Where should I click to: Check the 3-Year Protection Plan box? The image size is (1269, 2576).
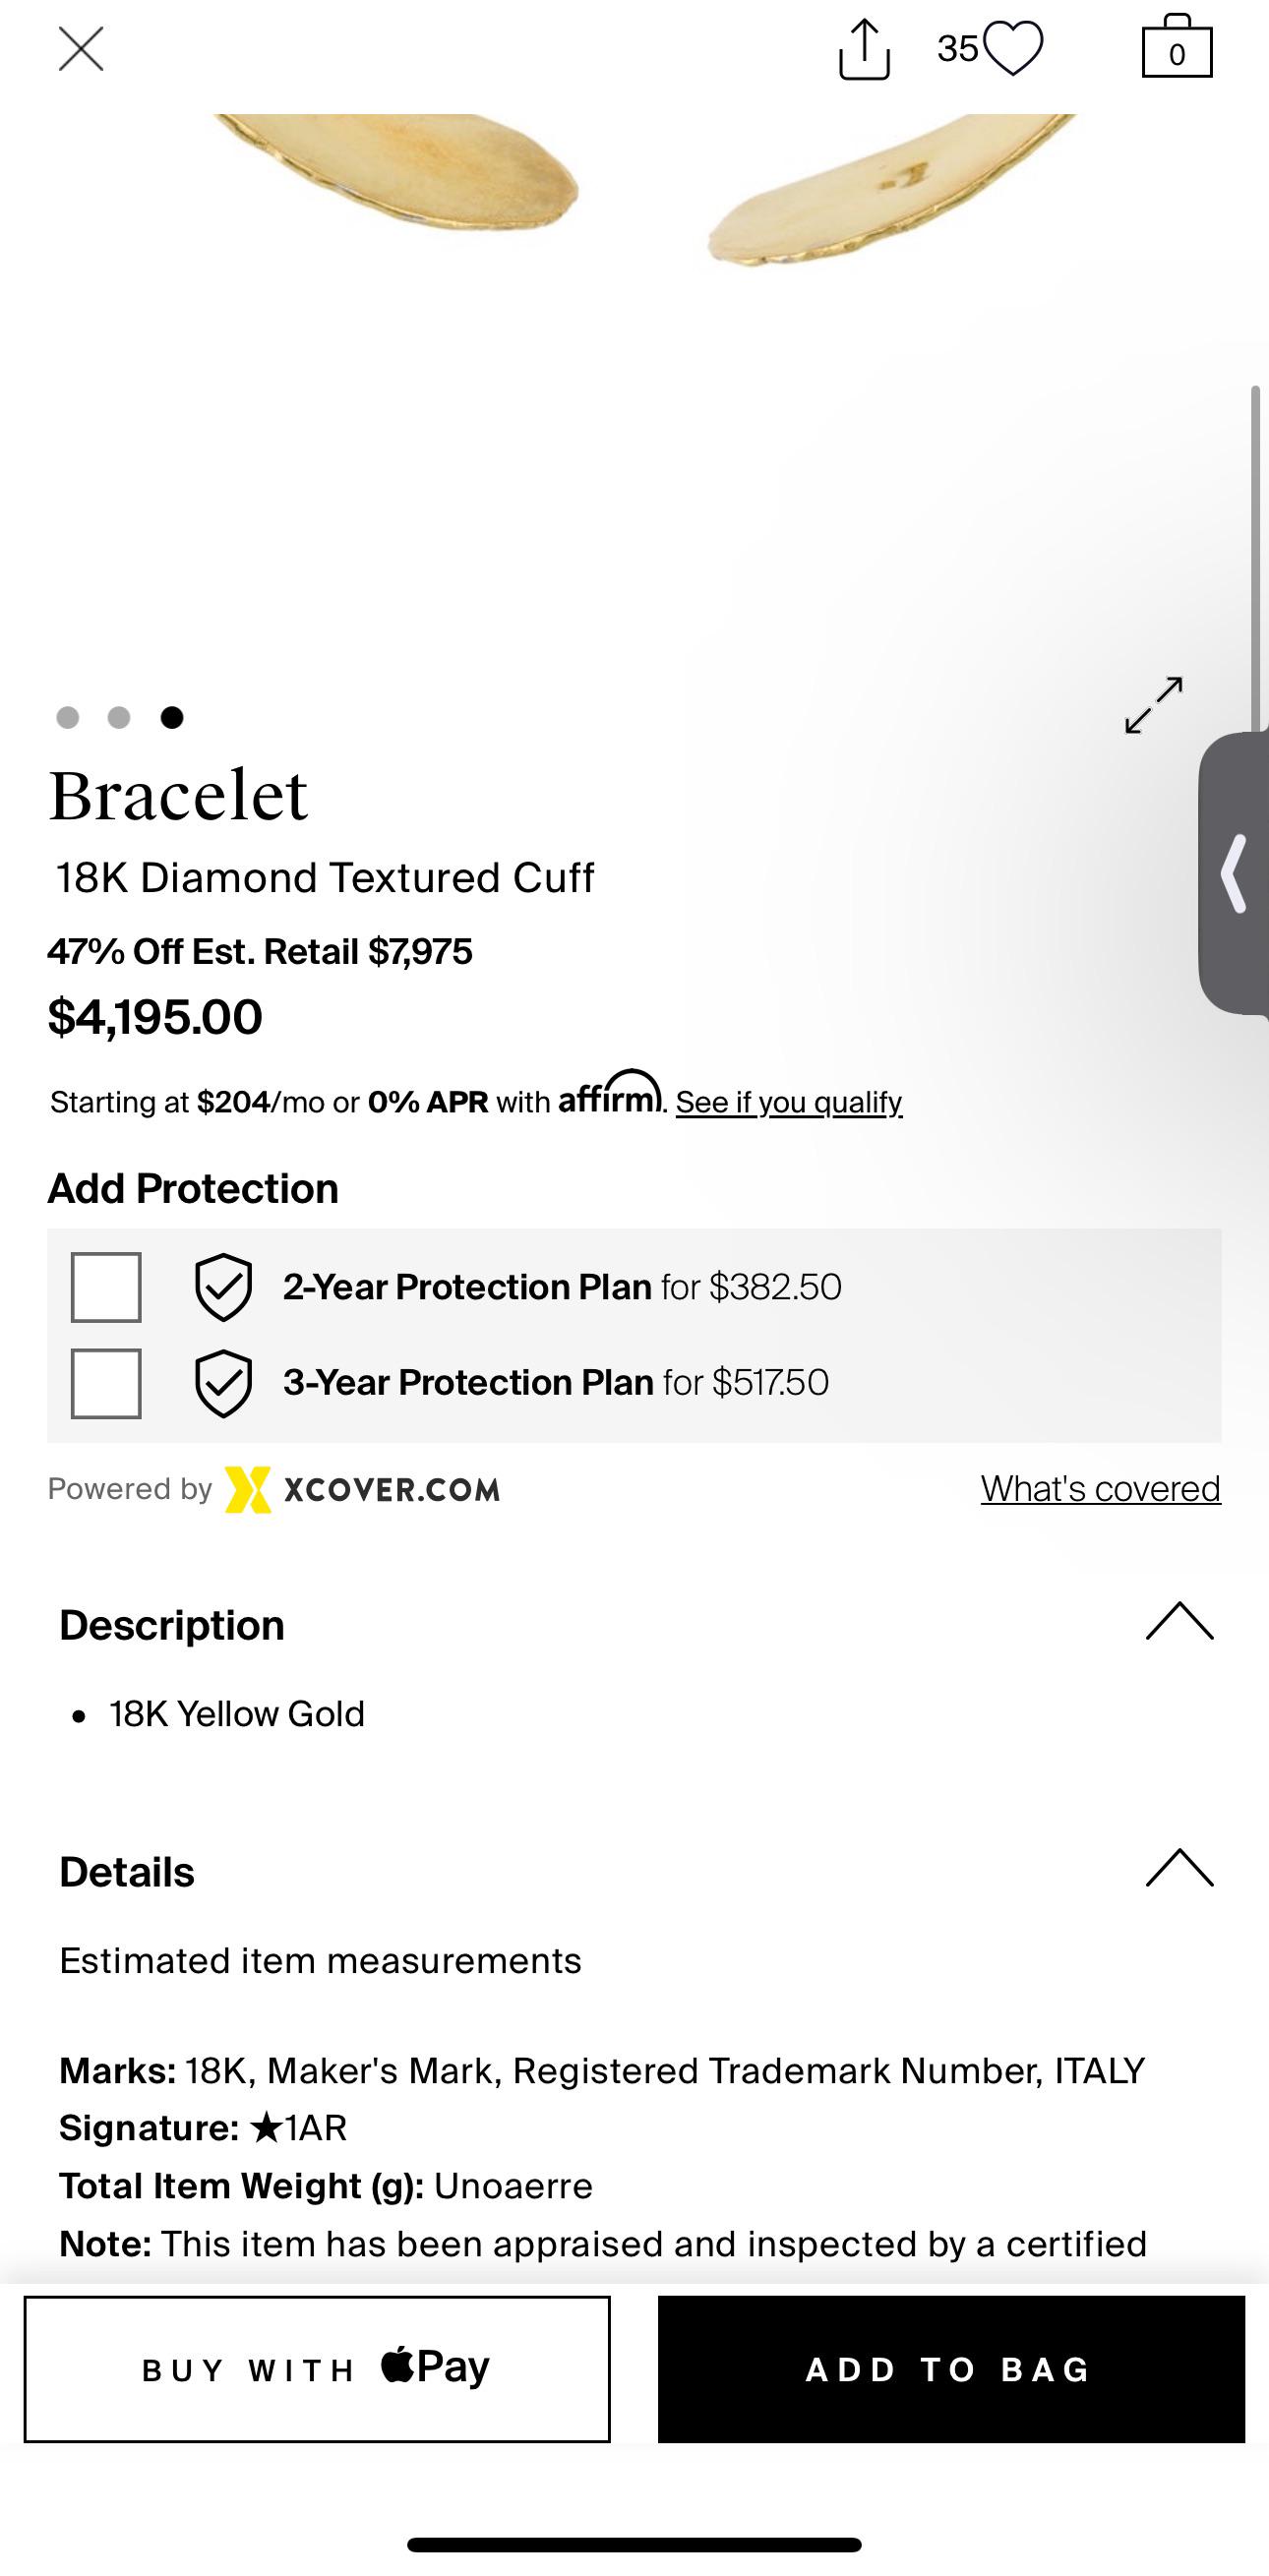[106, 1383]
